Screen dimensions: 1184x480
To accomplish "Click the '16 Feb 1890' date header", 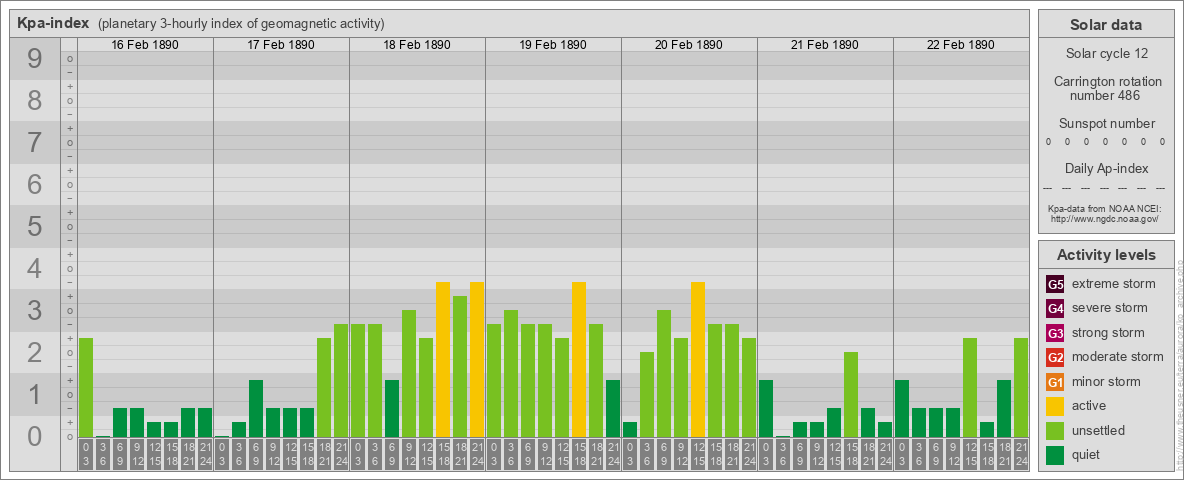I will click(x=145, y=45).
